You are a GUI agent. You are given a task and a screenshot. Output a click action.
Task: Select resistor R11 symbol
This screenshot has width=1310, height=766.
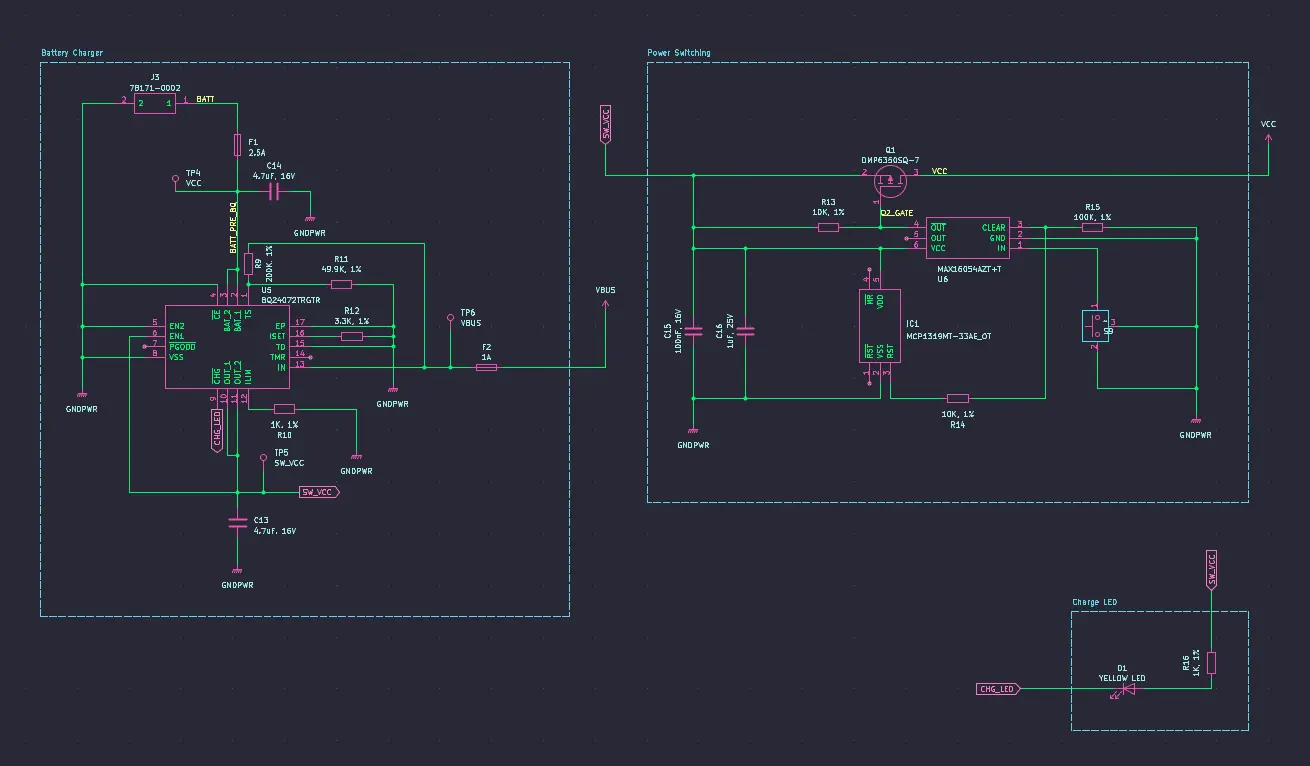(x=341, y=284)
